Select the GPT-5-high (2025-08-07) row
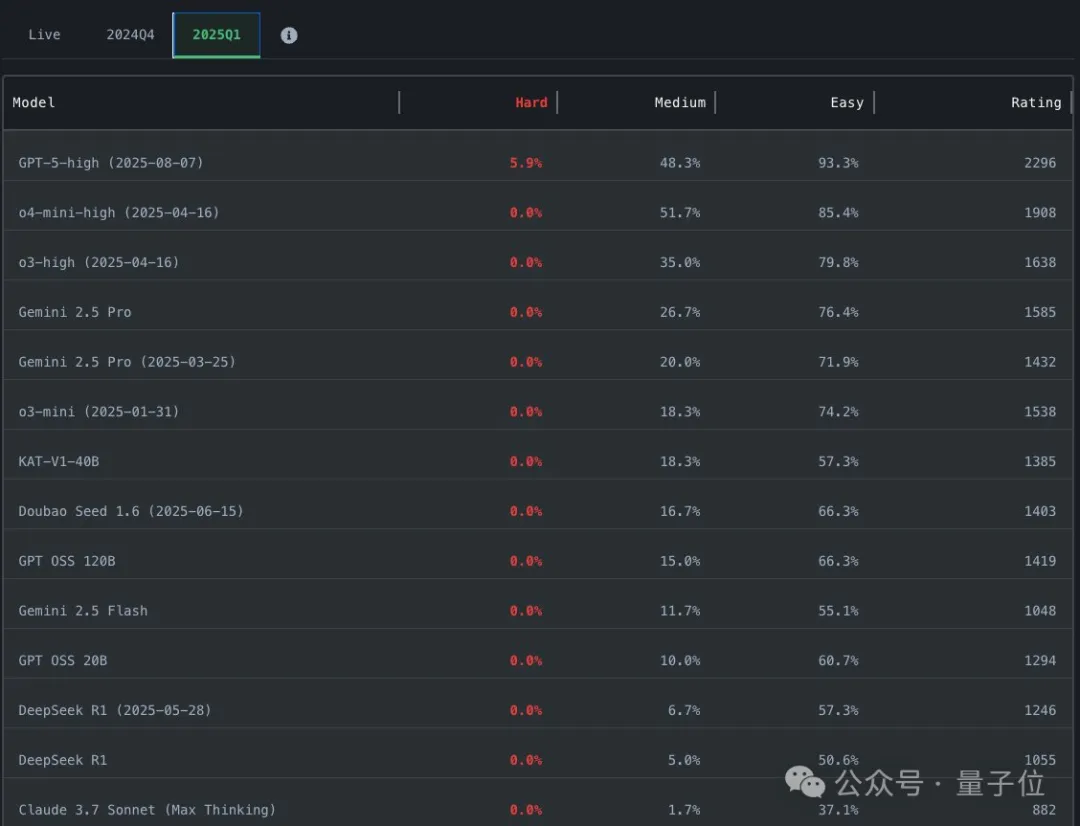1080x826 pixels. point(111,162)
